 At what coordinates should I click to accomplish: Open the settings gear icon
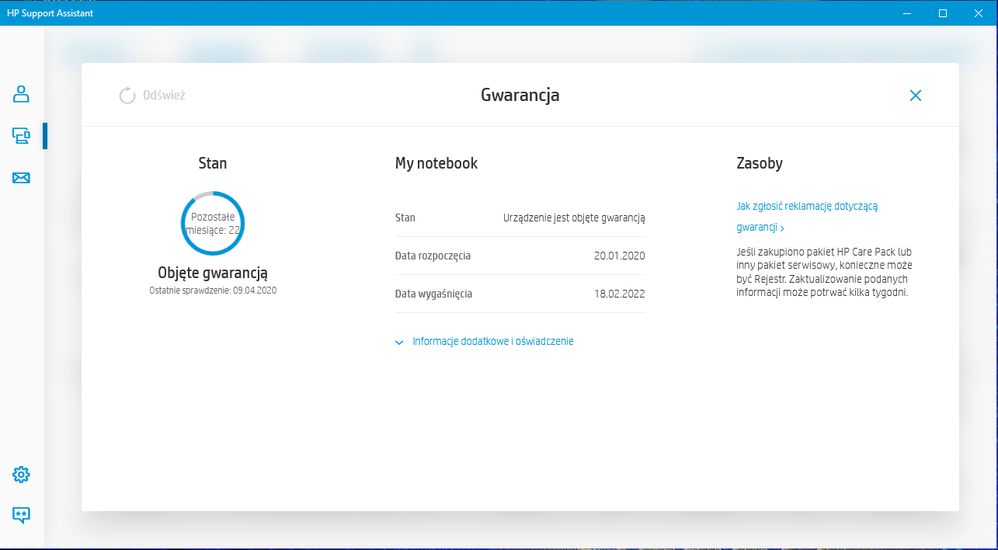21,474
